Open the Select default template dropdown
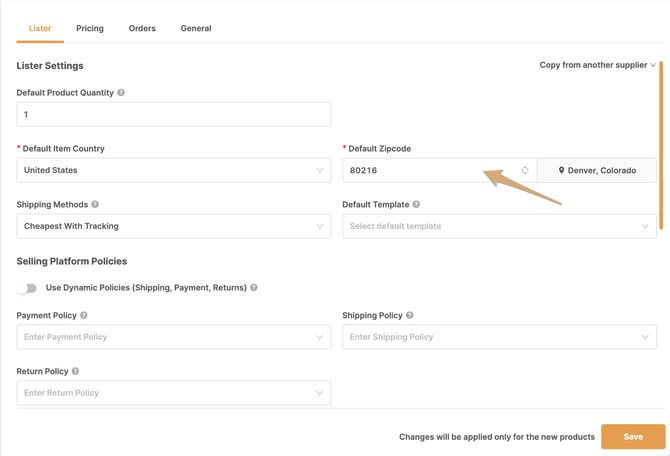Viewport: 670px width, 456px height. click(499, 226)
